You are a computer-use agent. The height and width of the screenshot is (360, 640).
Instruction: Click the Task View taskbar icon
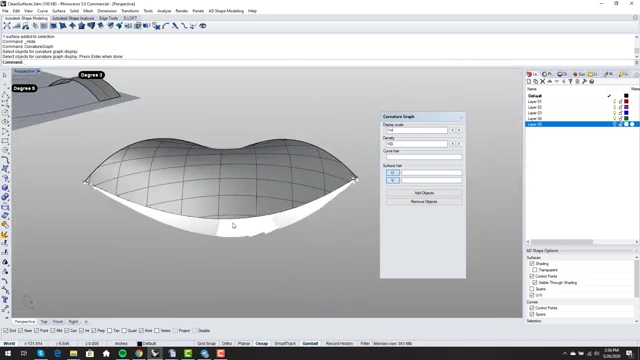click(24, 353)
